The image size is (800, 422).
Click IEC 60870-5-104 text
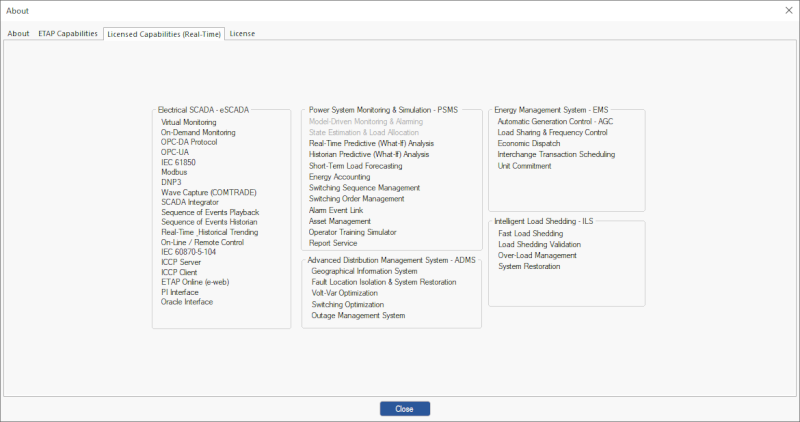(188, 252)
